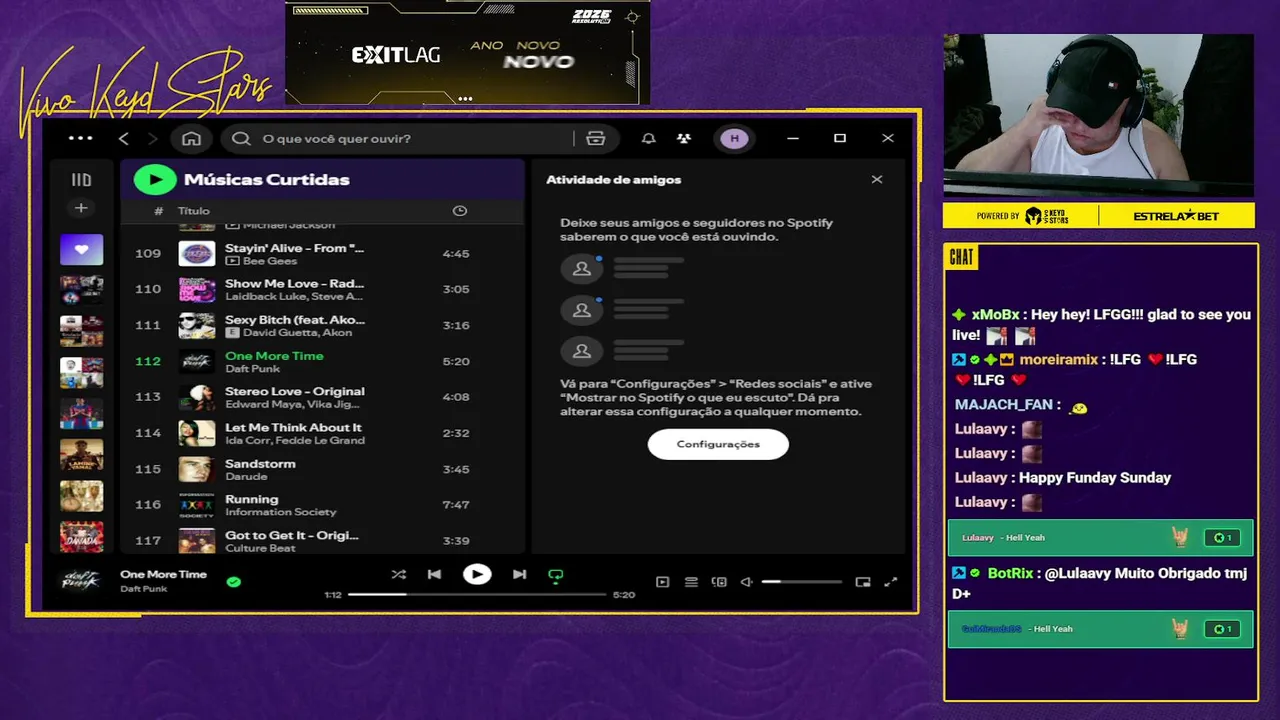Toggle the green liked checkmark for One More Time
1280x720 pixels.
pos(234,581)
